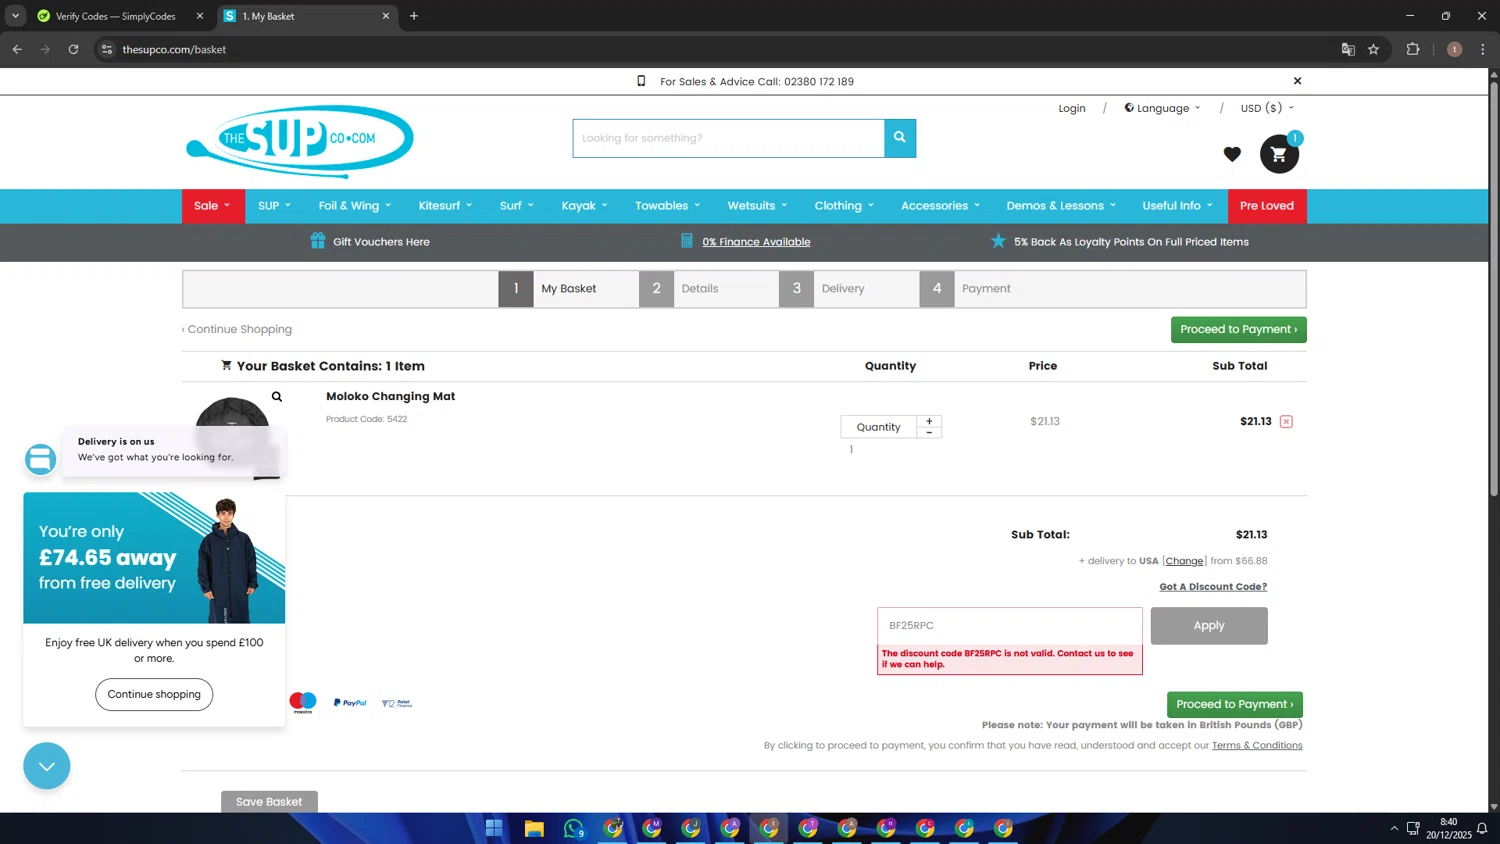
Task: Click 0% Finance Available link
Action: [756, 242]
